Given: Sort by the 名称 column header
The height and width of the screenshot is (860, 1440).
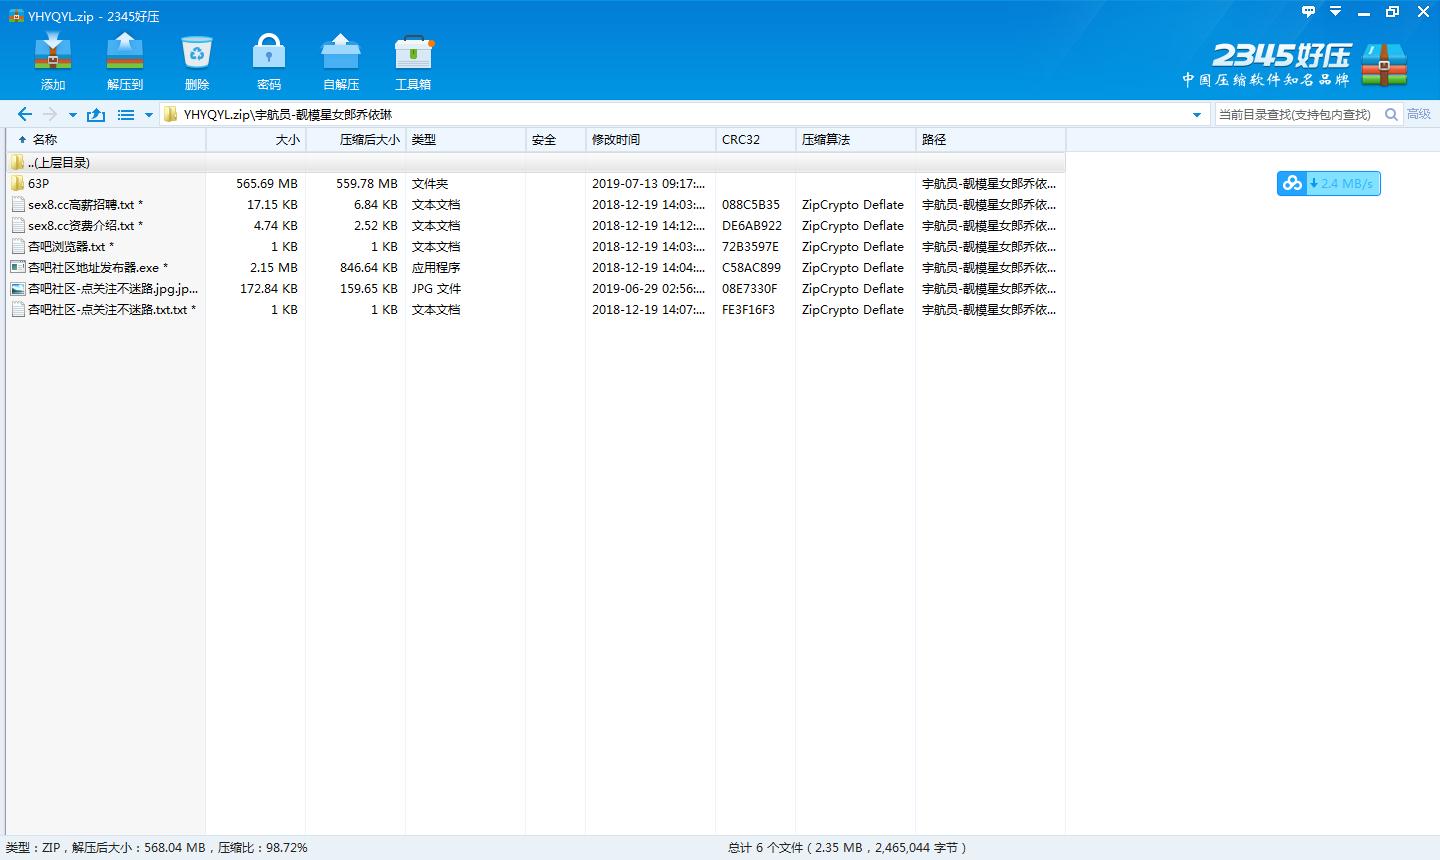Looking at the screenshot, I should (106, 139).
